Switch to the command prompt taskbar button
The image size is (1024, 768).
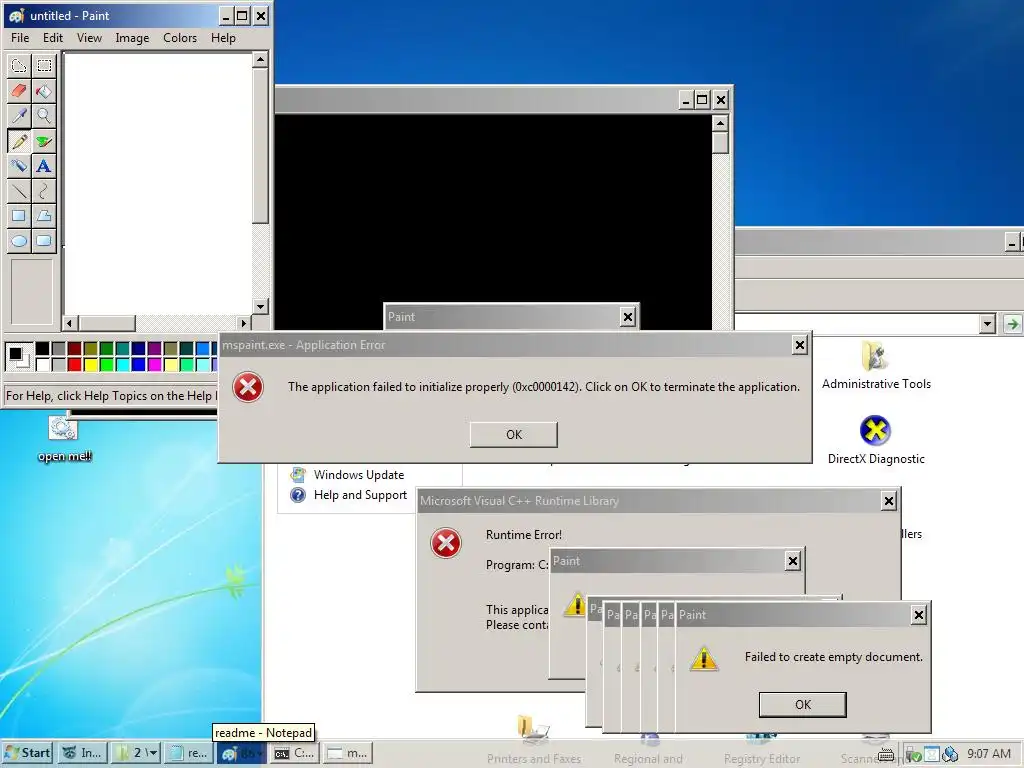tap(295, 753)
